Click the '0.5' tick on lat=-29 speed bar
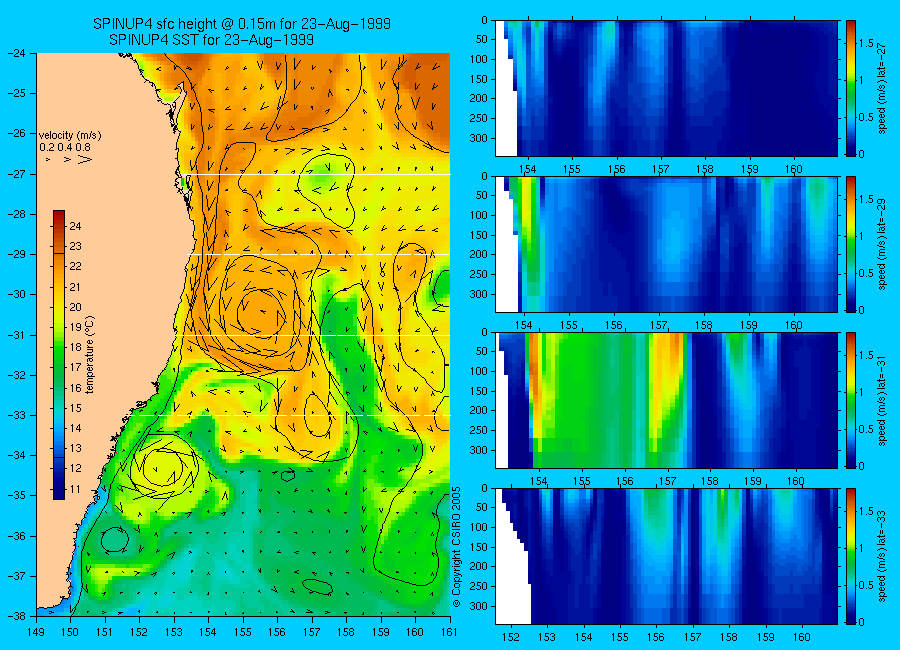This screenshot has height=650, width=900. point(866,273)
